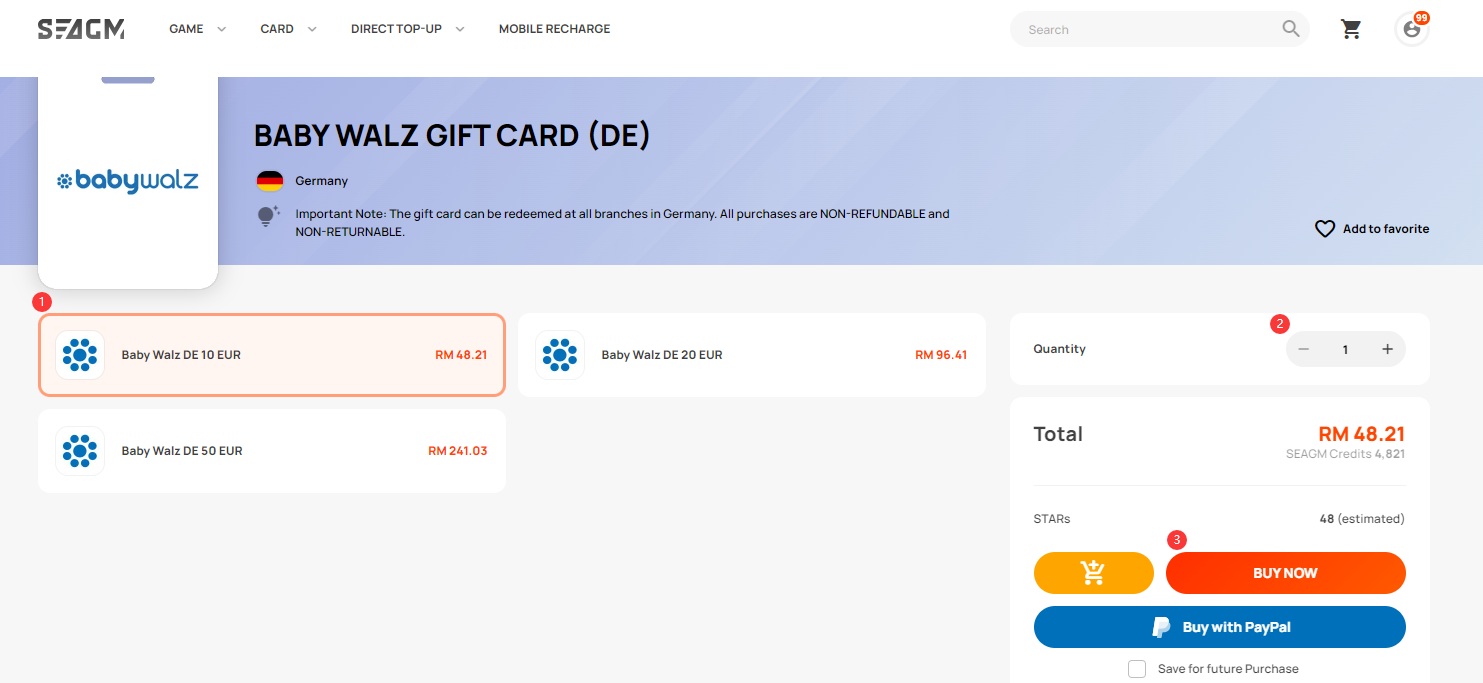Click the Baby Walz DE 20 EUR icon
The image size is (1483, 683).
click(x=560, y=355)
